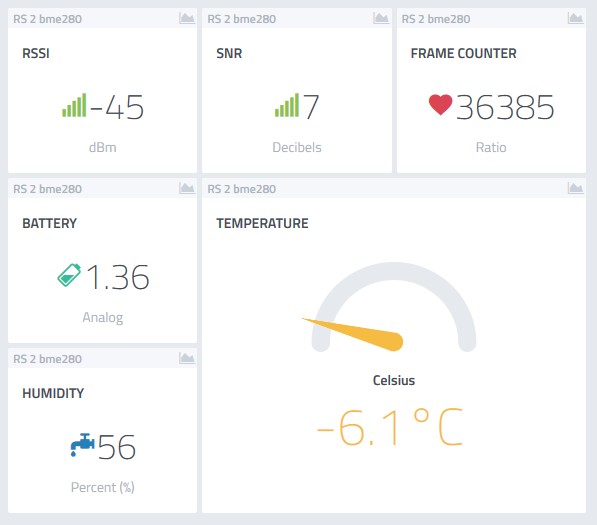Click the green battery icon

69,274
